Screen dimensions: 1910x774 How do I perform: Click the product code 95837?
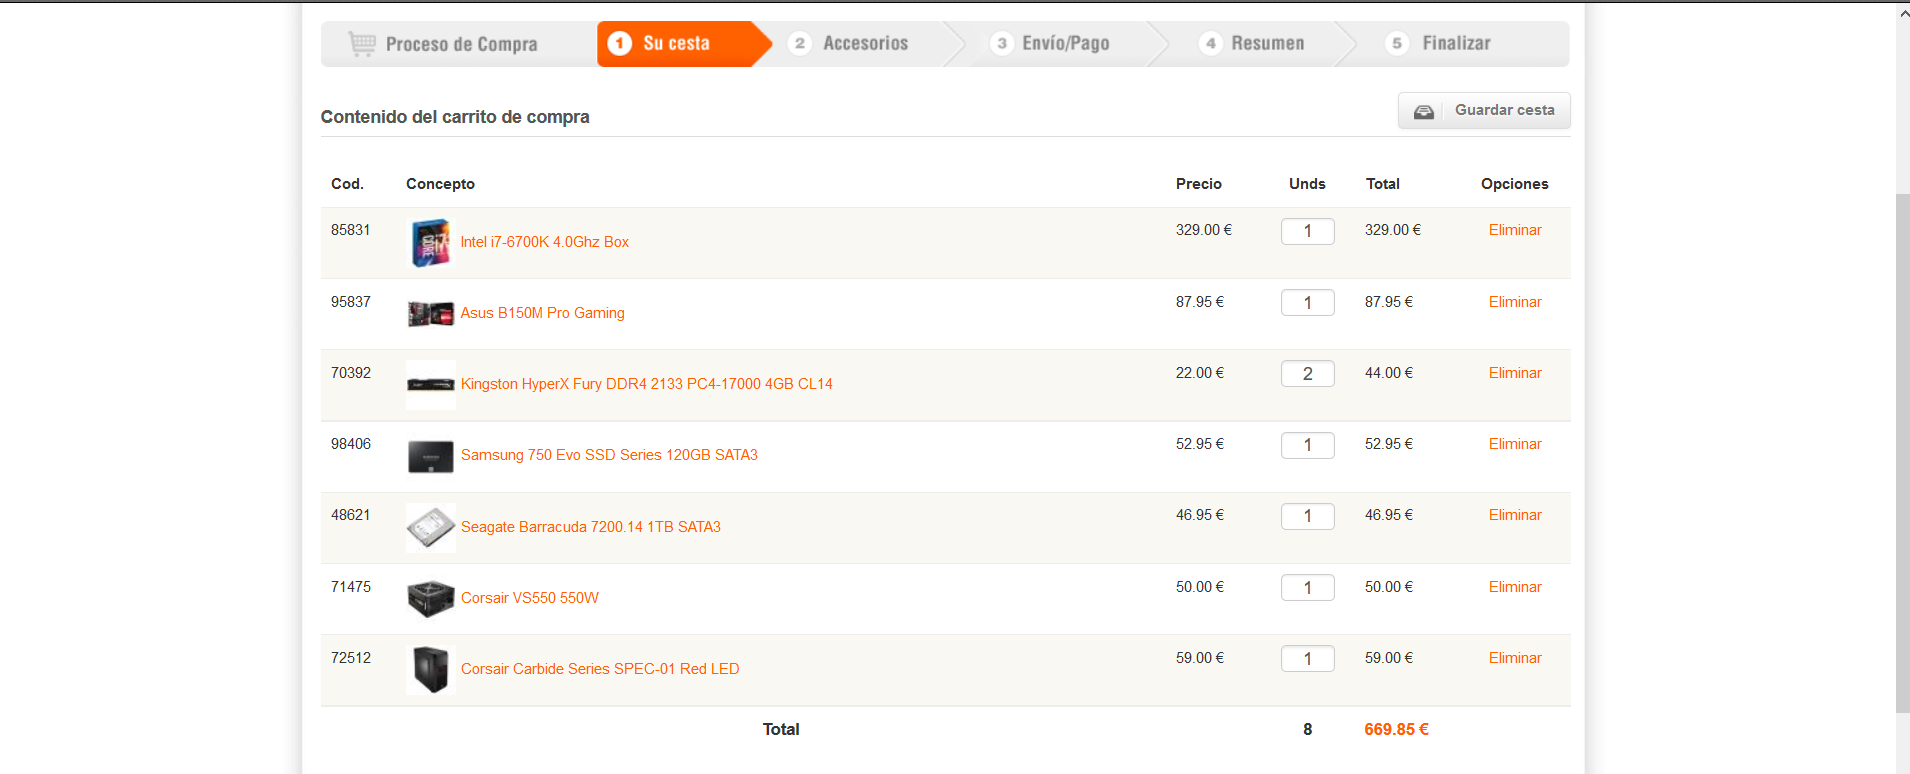tap(351, 302)
